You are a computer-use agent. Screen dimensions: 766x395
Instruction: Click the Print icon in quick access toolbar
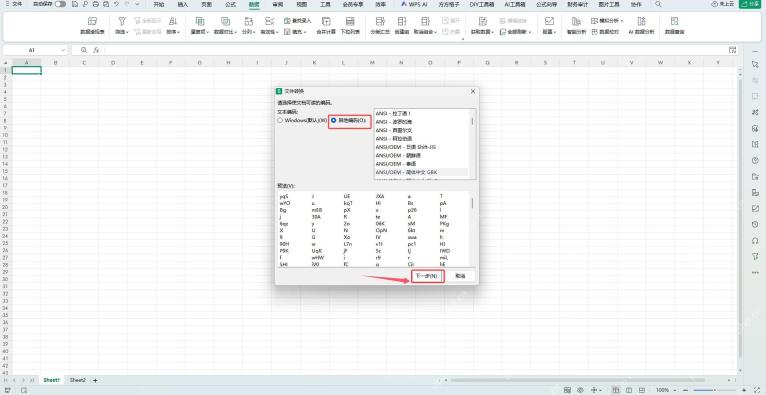[x=95, y=4]
